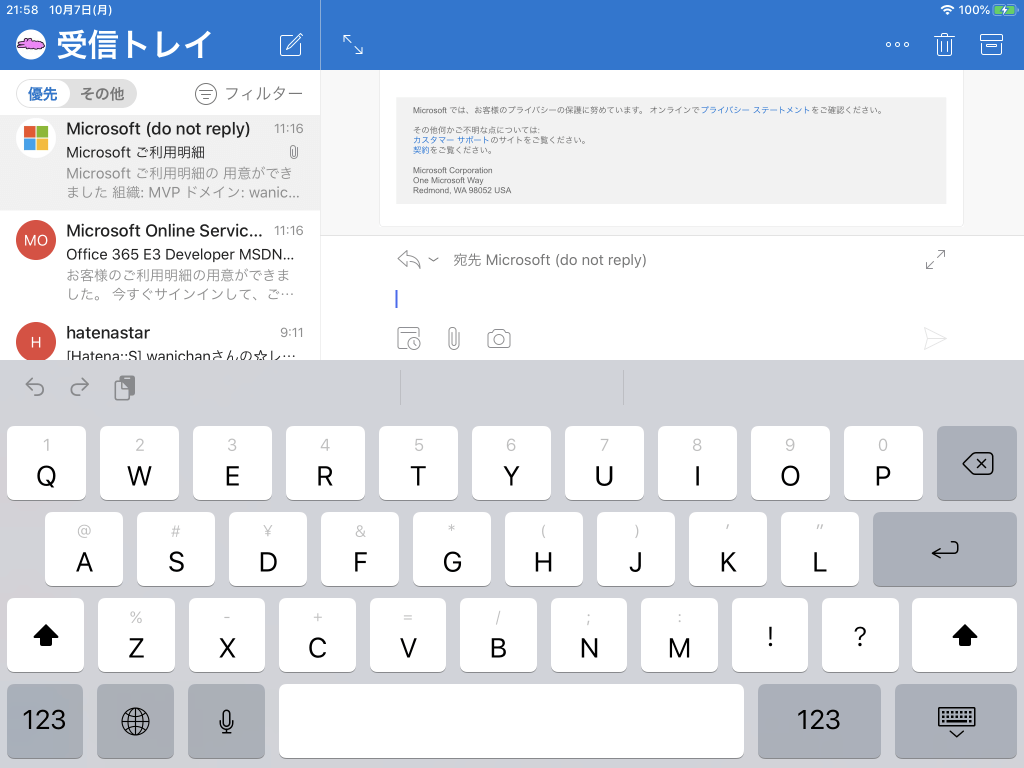Tap the M key
Screen dimensions: 1024x768
click(679, 635)
